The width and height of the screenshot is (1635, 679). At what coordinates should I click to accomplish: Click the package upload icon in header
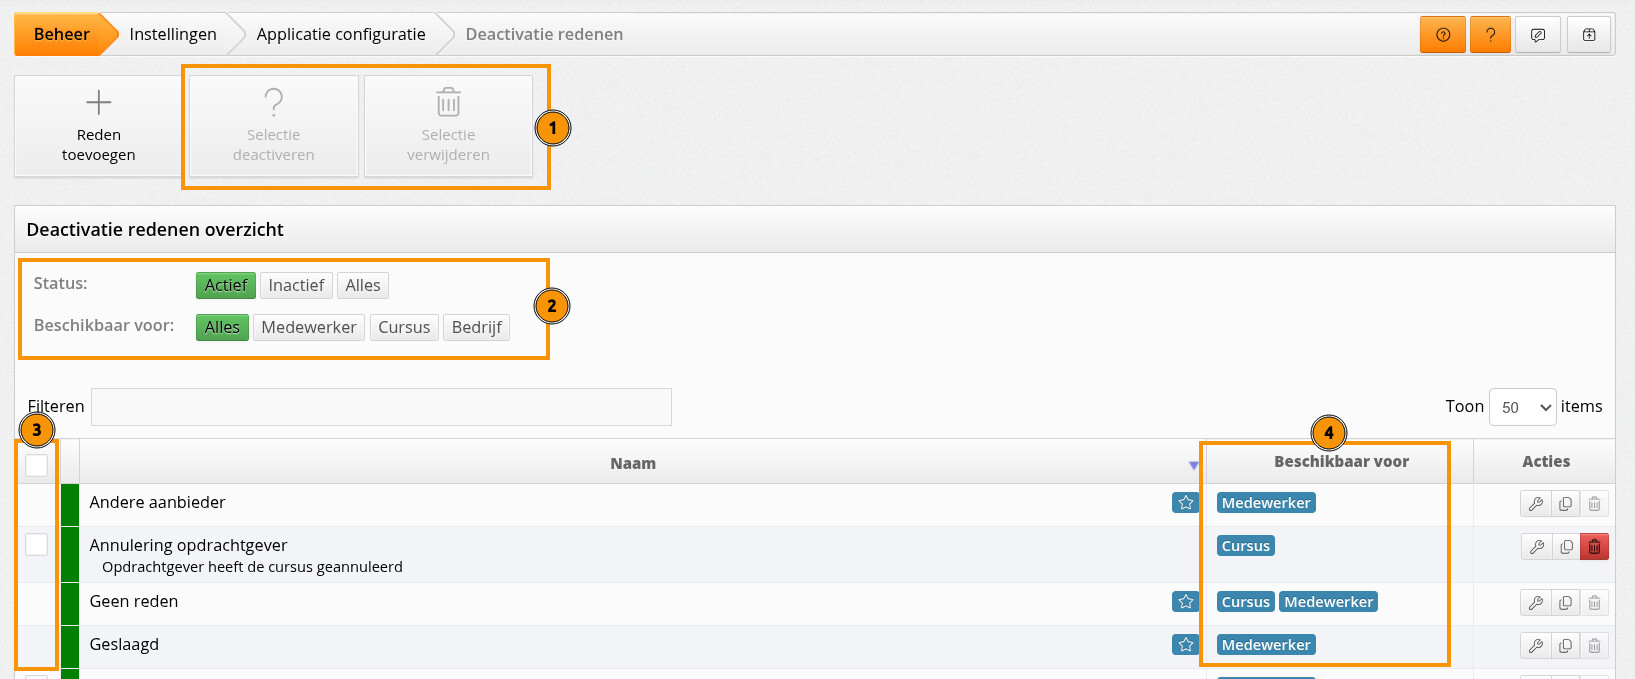pyautogui.click(x=1589, y=35)
